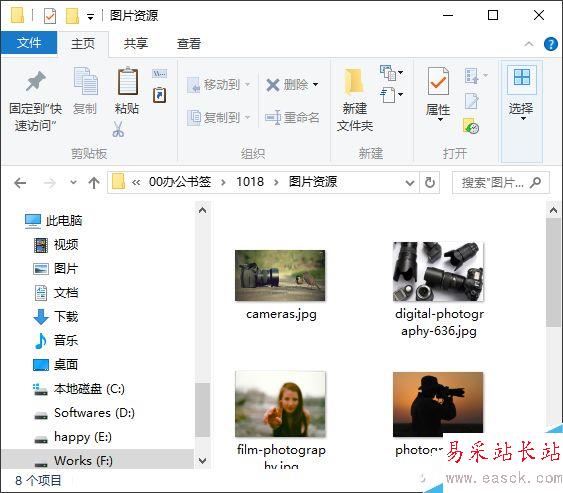Pin folder to Quick access
The width and height of the screenshot is (563, 493).
(x=35, y=100)
